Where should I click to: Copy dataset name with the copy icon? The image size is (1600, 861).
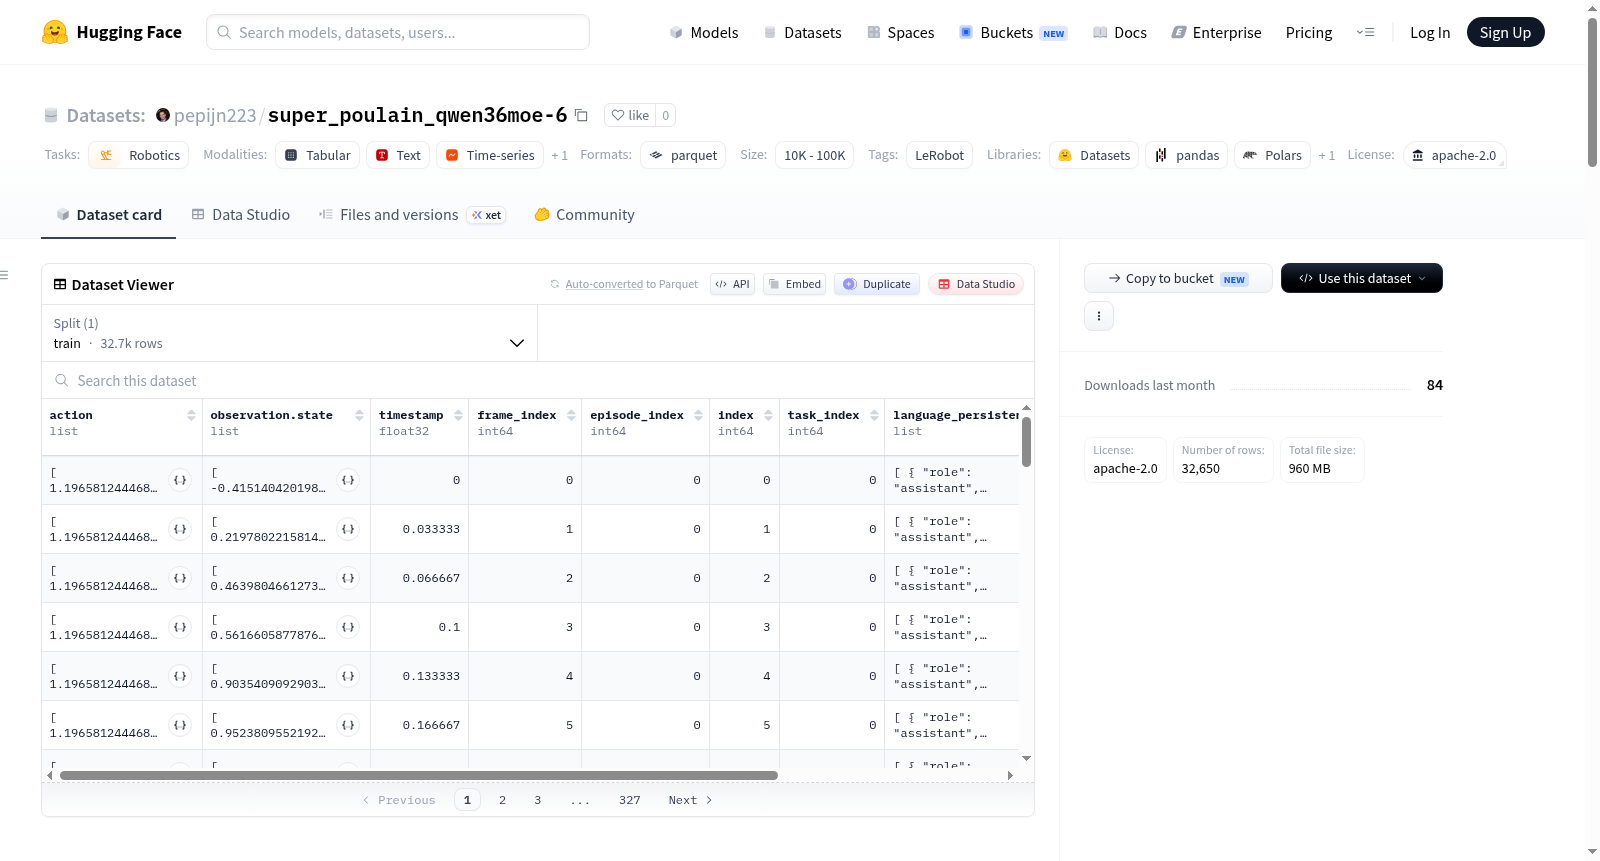click(x=581, y=115)
